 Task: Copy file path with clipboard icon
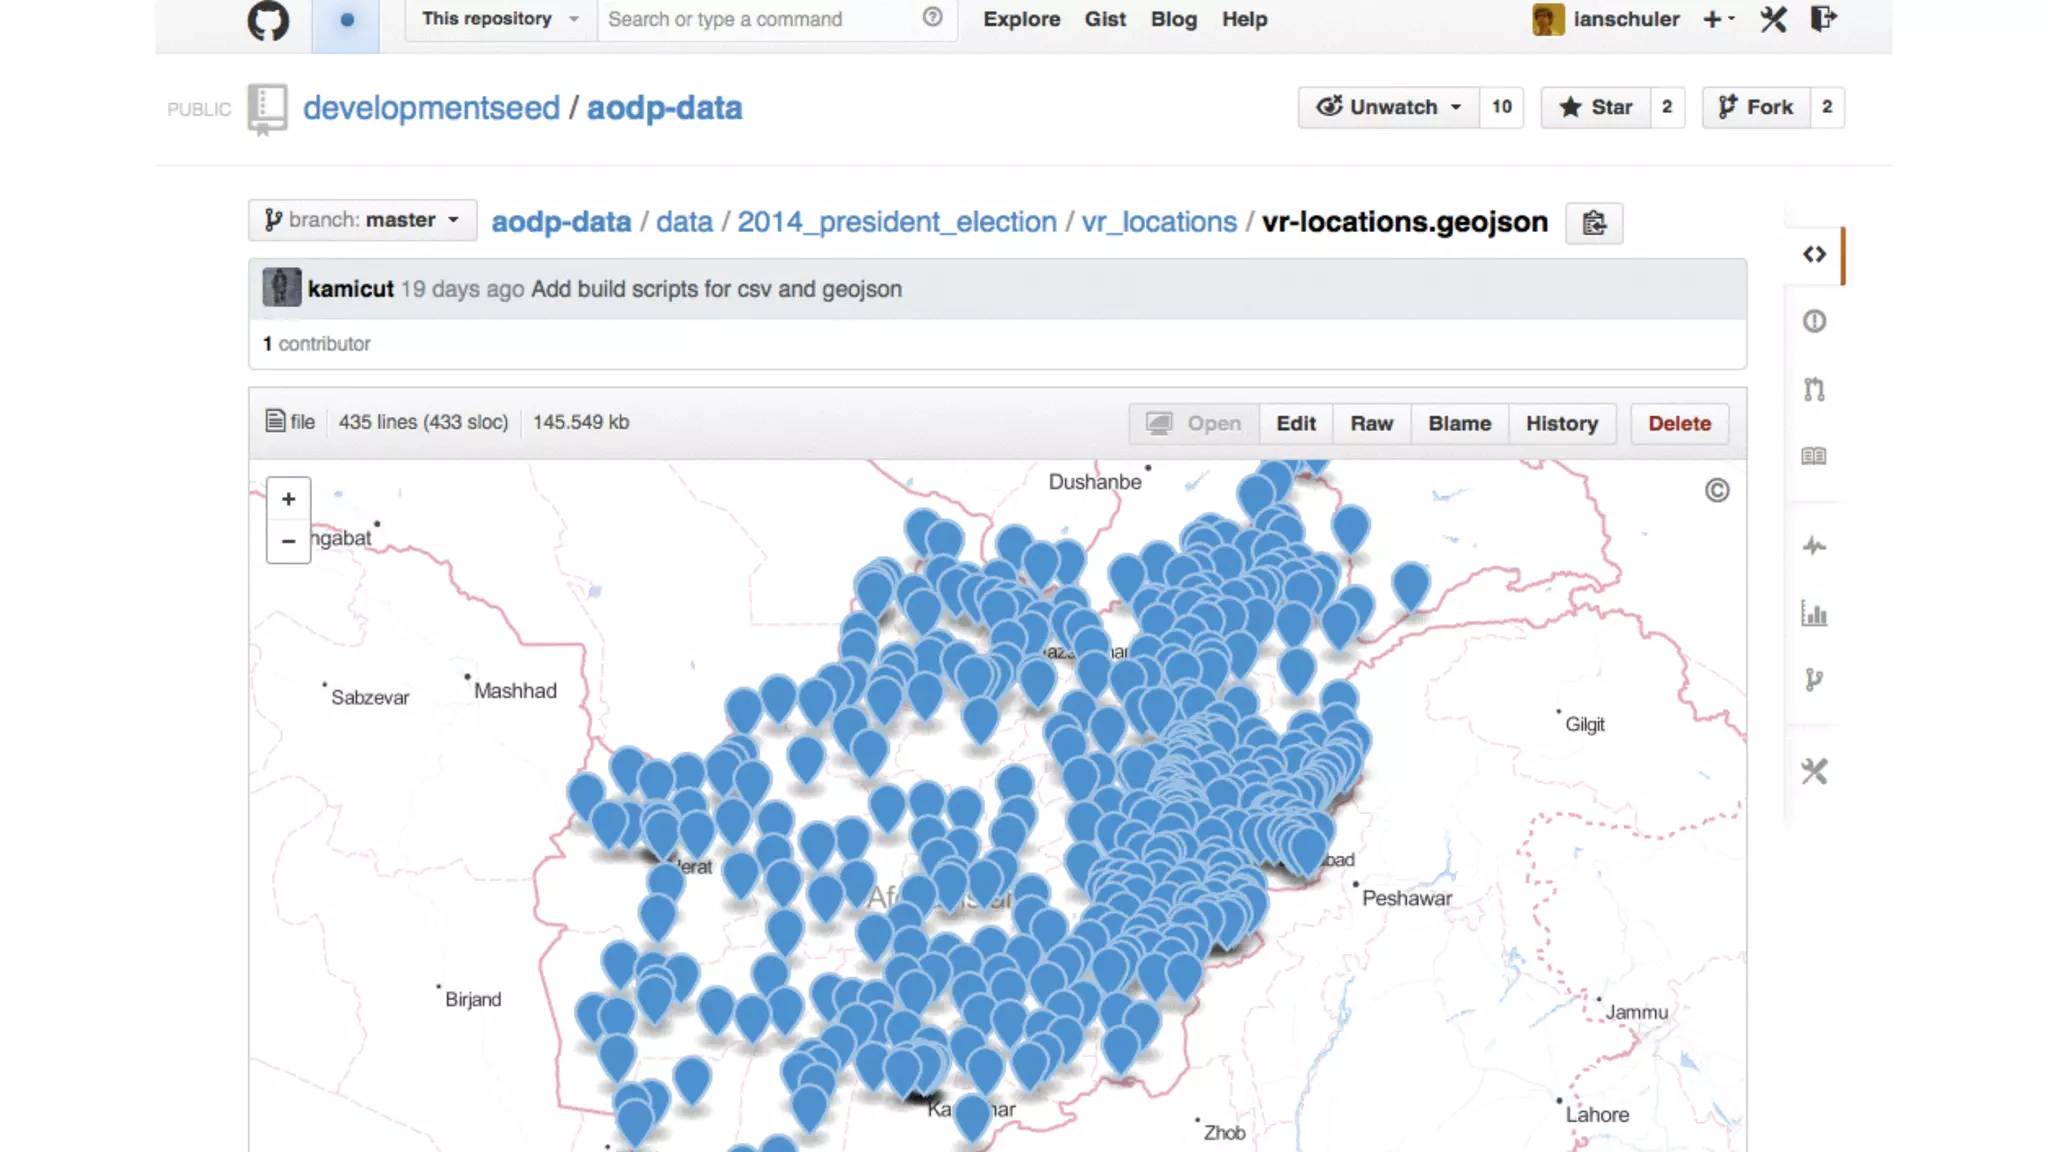[1594, 223]
